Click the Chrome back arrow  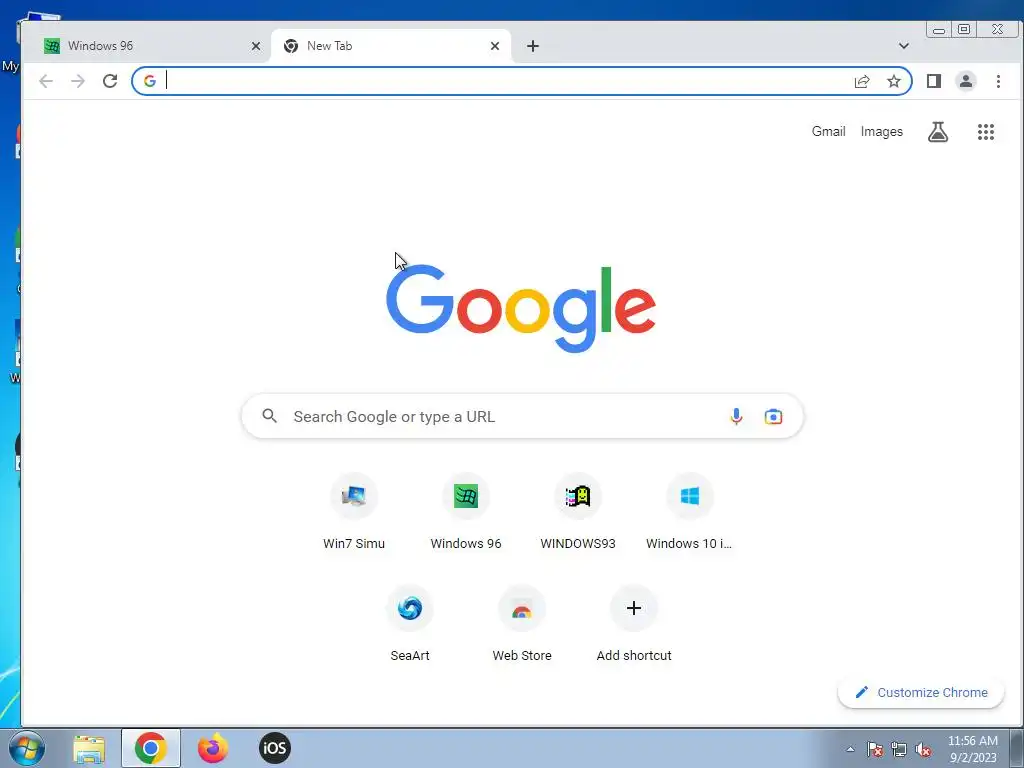click(46, 81)
